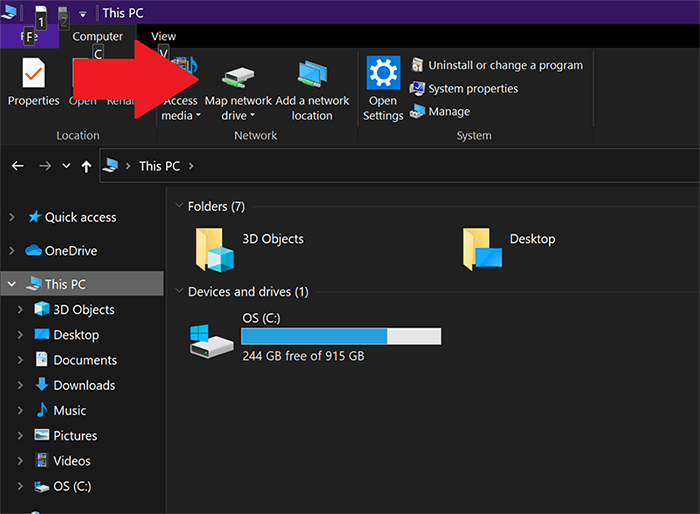This screenshot has height=514, width=700.
Task: Open the recent locations dropdown arrow
Action: coord(66,166)
